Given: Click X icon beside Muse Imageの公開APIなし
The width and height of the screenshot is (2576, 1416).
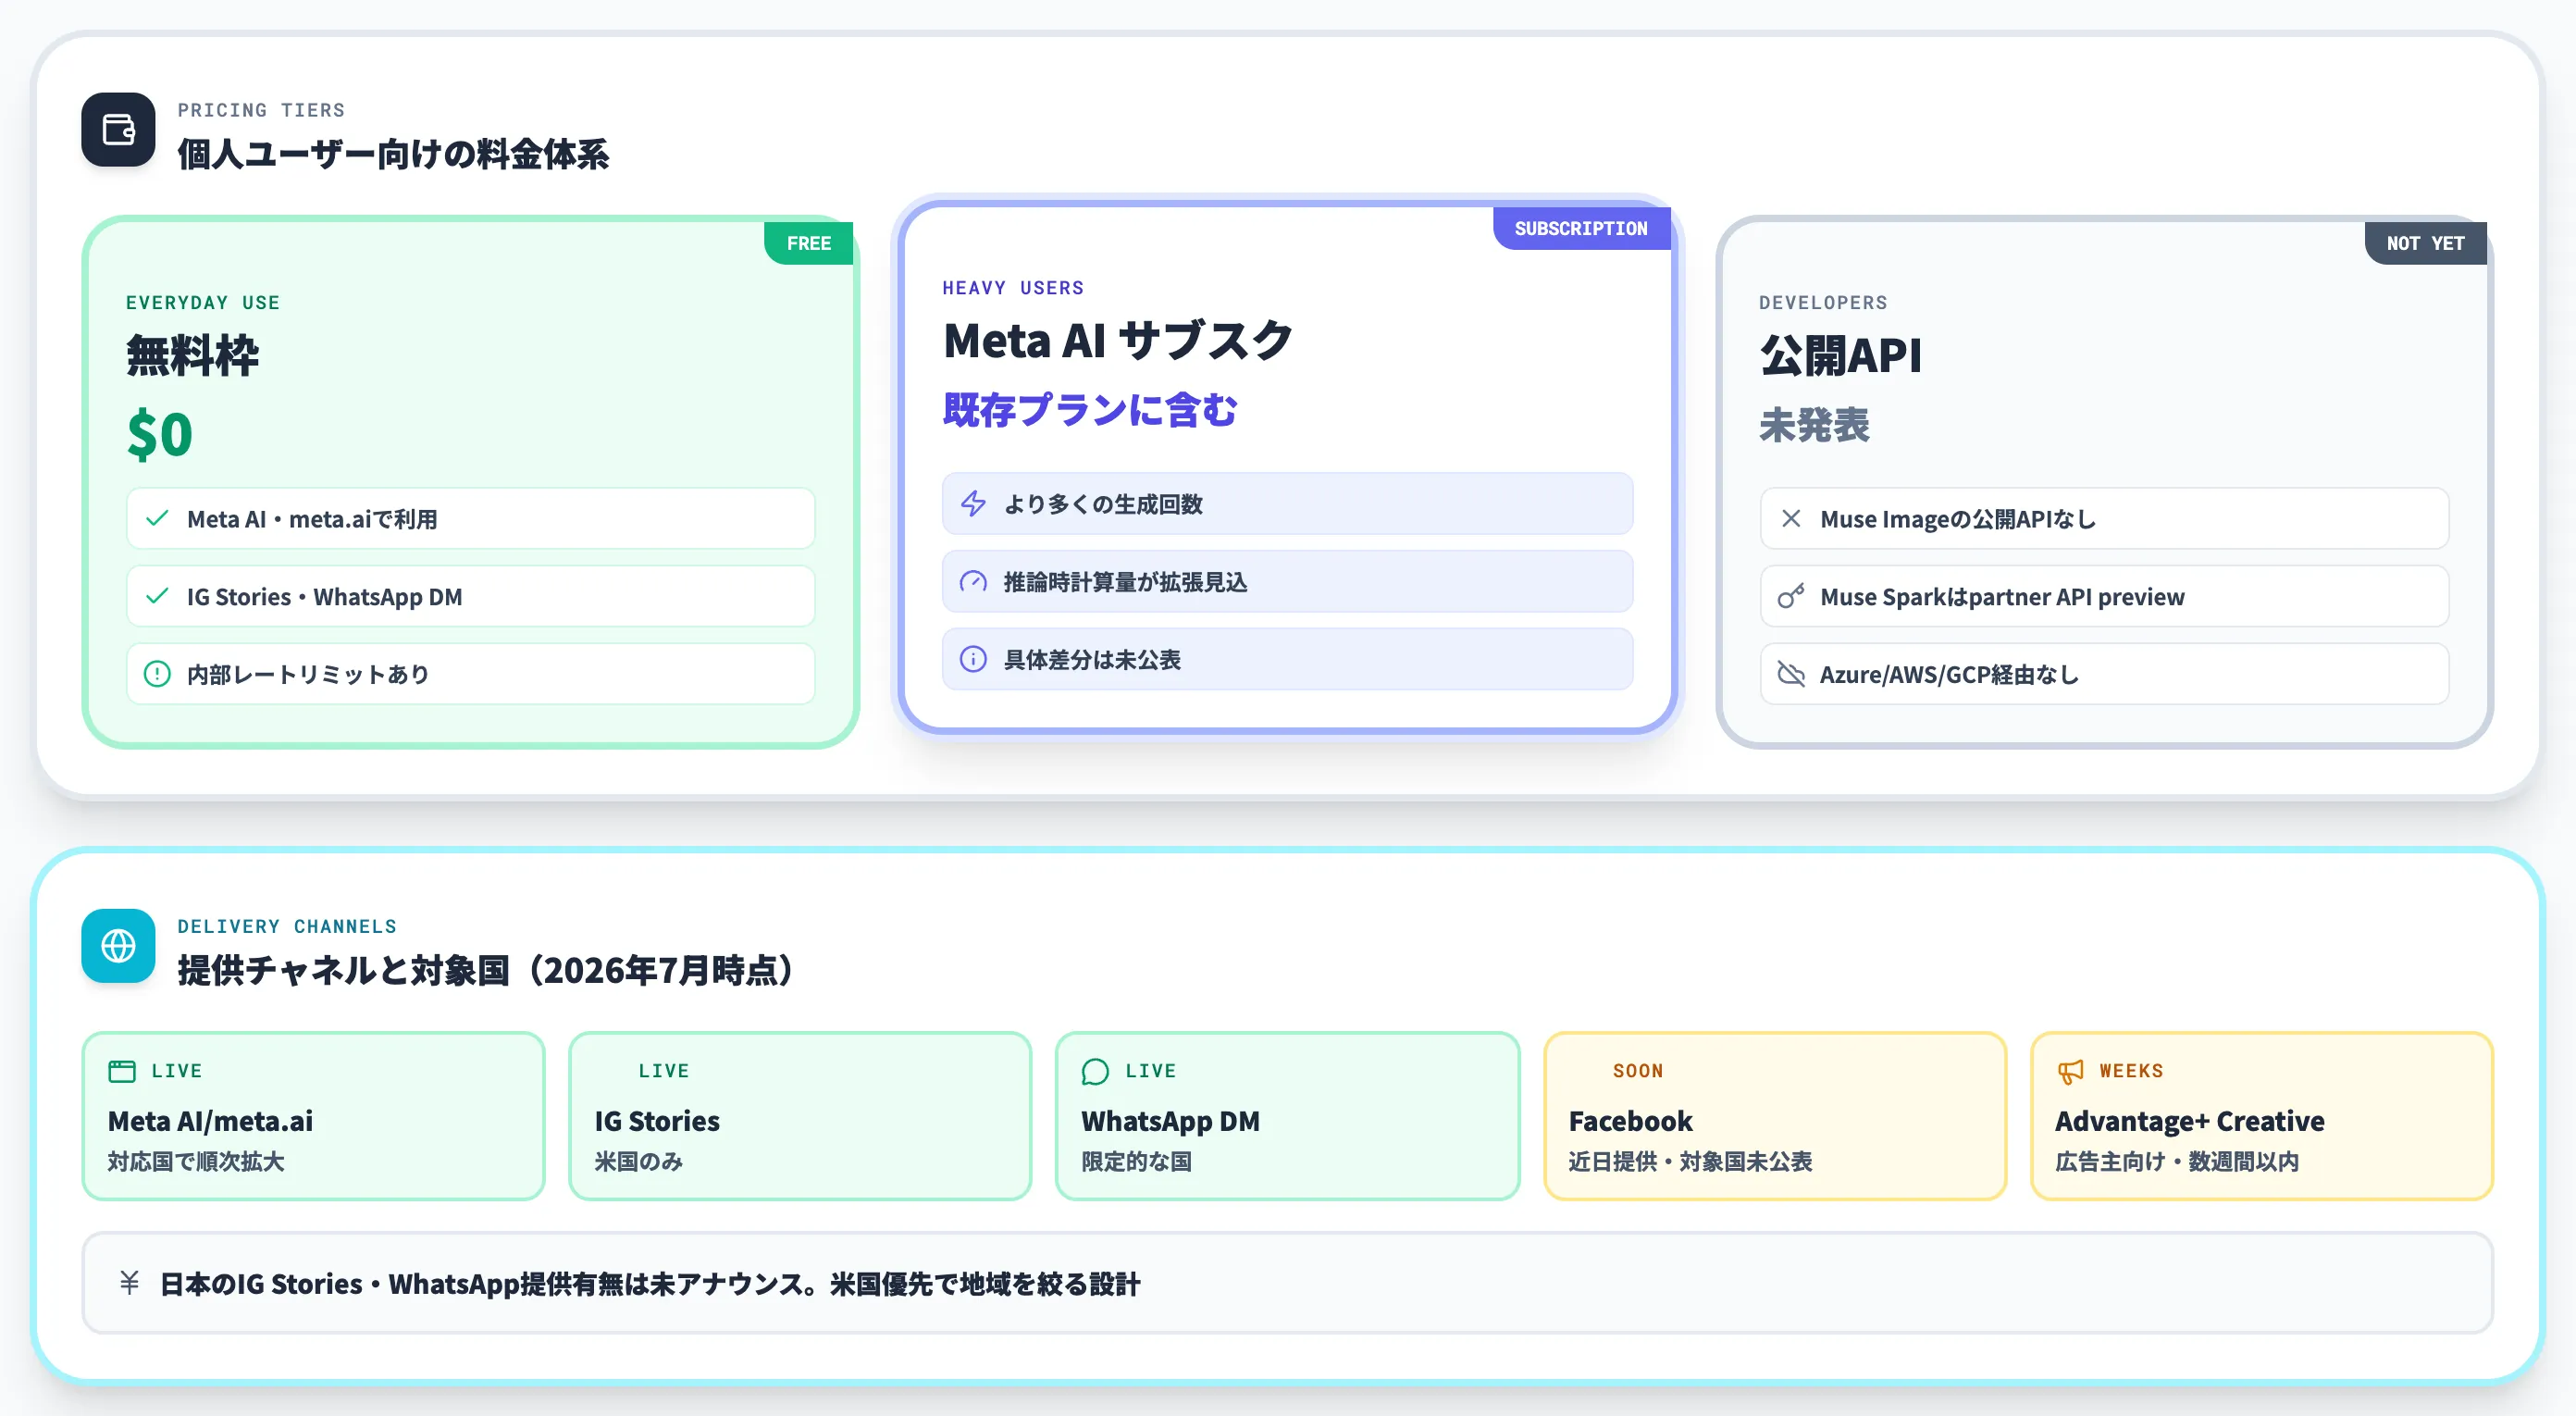Looking at the screenshot, I should (x=1791, y=519).
